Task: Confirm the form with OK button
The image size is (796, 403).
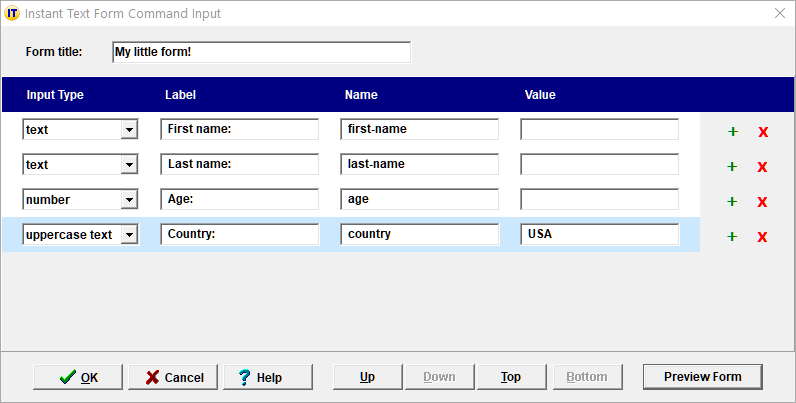Action: point(78,377)
